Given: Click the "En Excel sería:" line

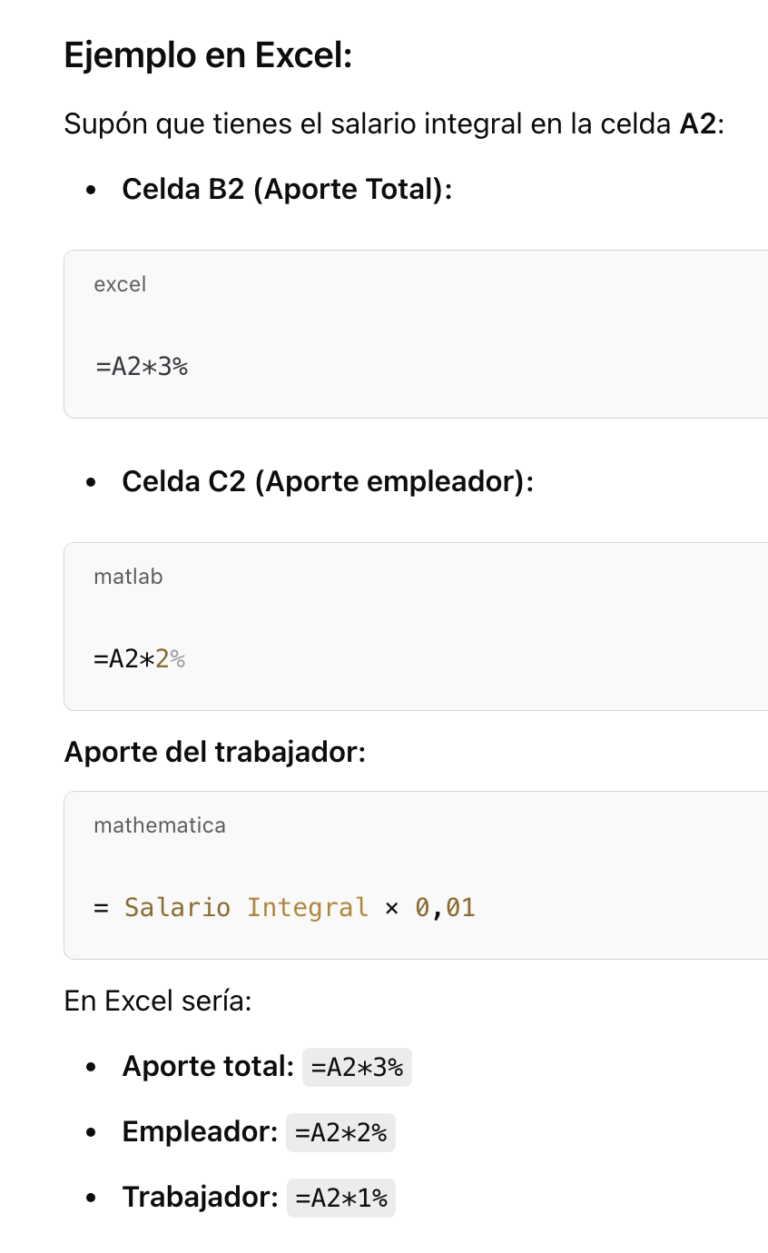Looking at the screenshot, I should pos(158,1000).
